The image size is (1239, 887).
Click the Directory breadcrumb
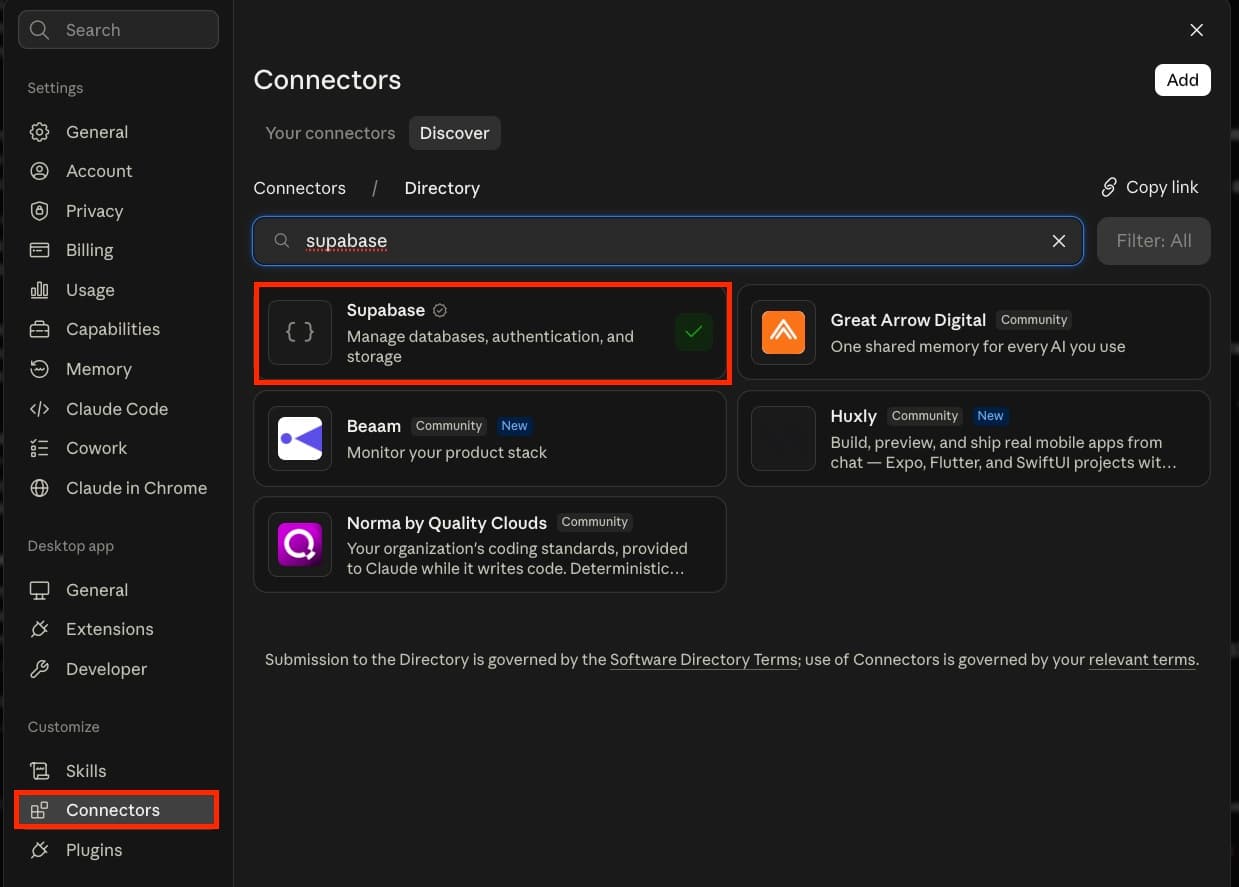click(442, 188)
